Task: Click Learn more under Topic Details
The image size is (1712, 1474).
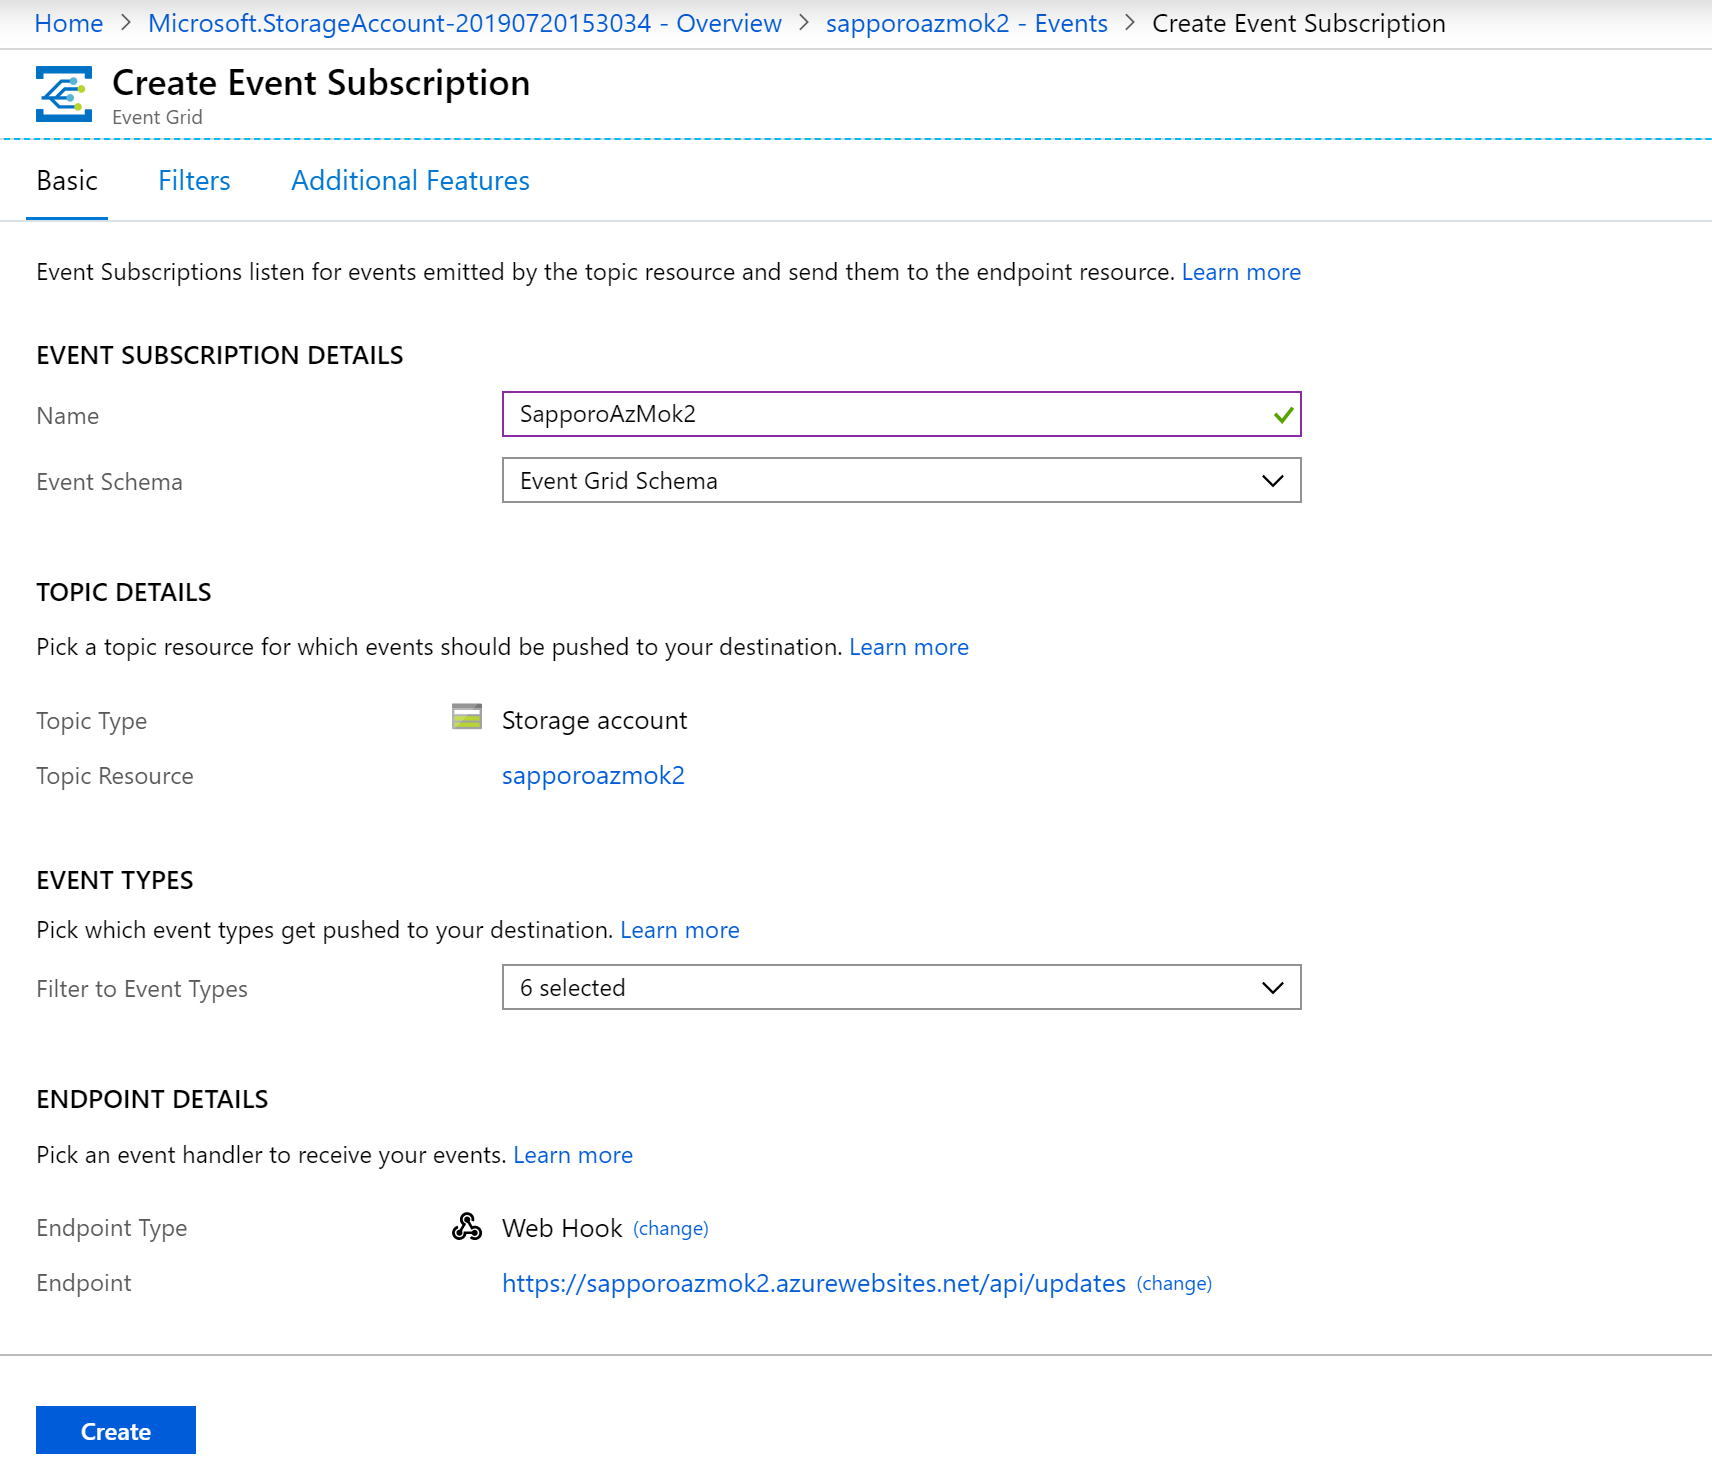Action: click(908, 647)
